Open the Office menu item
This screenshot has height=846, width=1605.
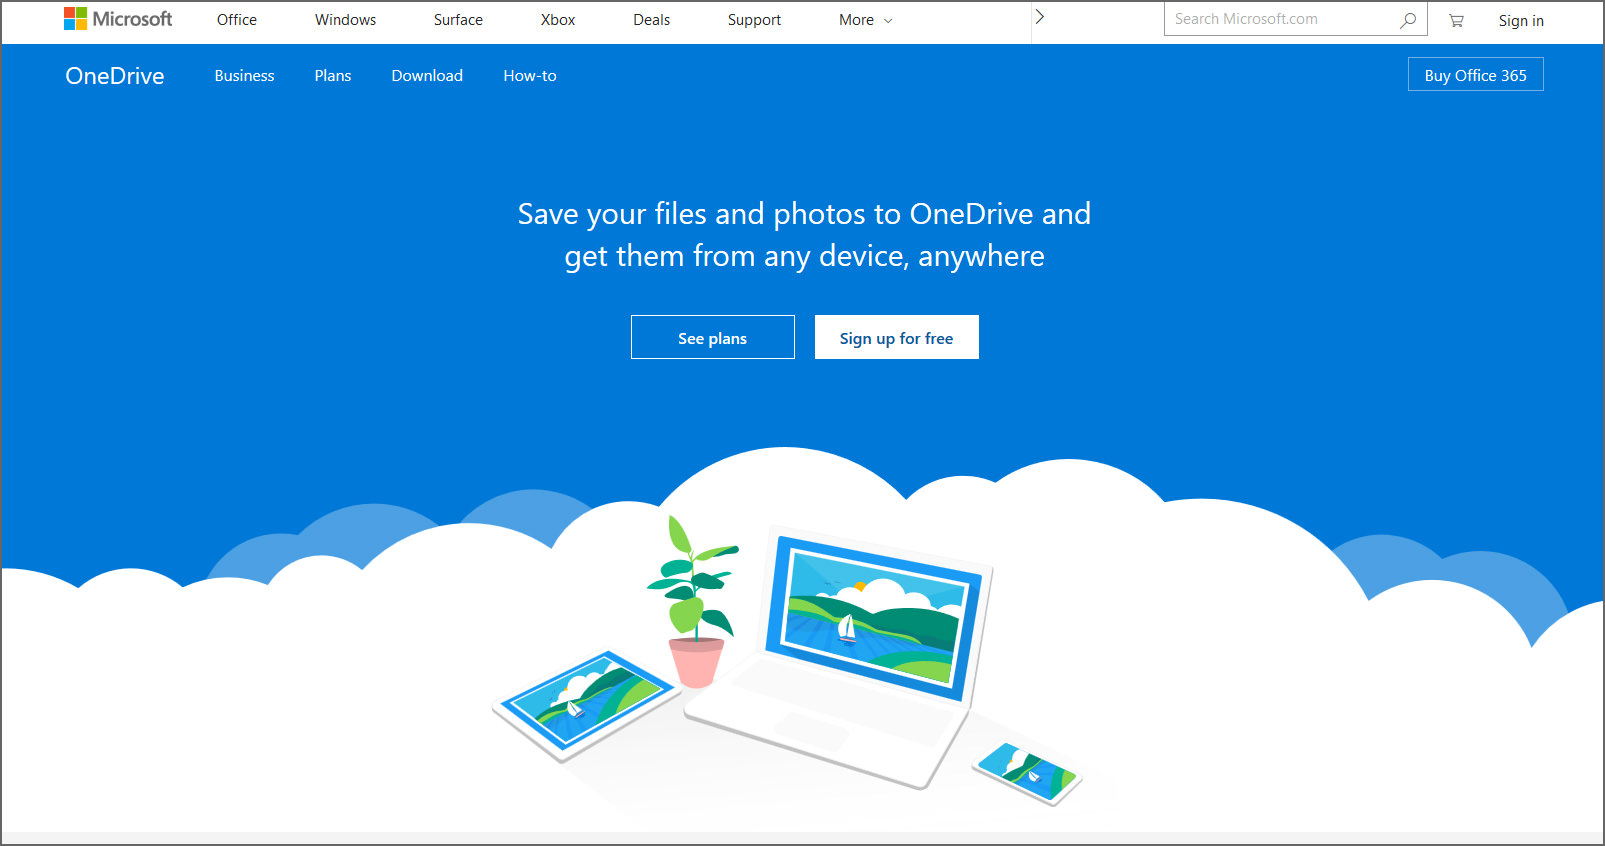[237, 20]
